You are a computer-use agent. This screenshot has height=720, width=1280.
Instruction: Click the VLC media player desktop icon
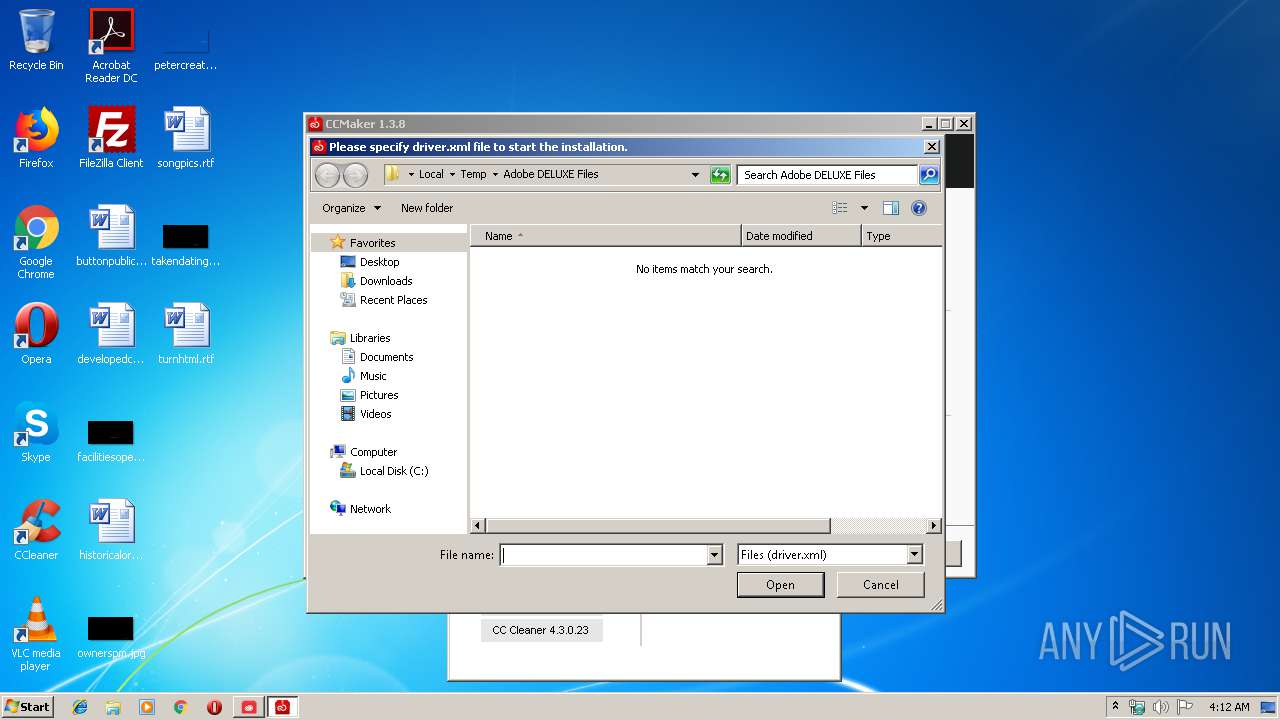[36, 634]
